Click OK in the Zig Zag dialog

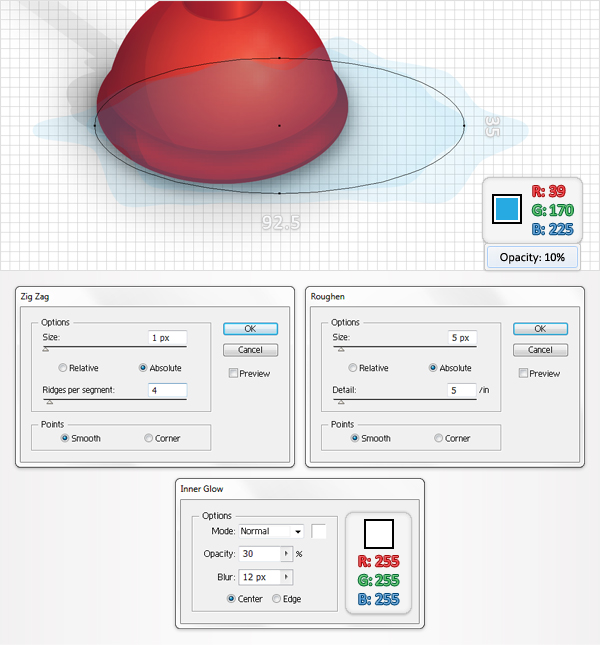click(x=250, y=329)
